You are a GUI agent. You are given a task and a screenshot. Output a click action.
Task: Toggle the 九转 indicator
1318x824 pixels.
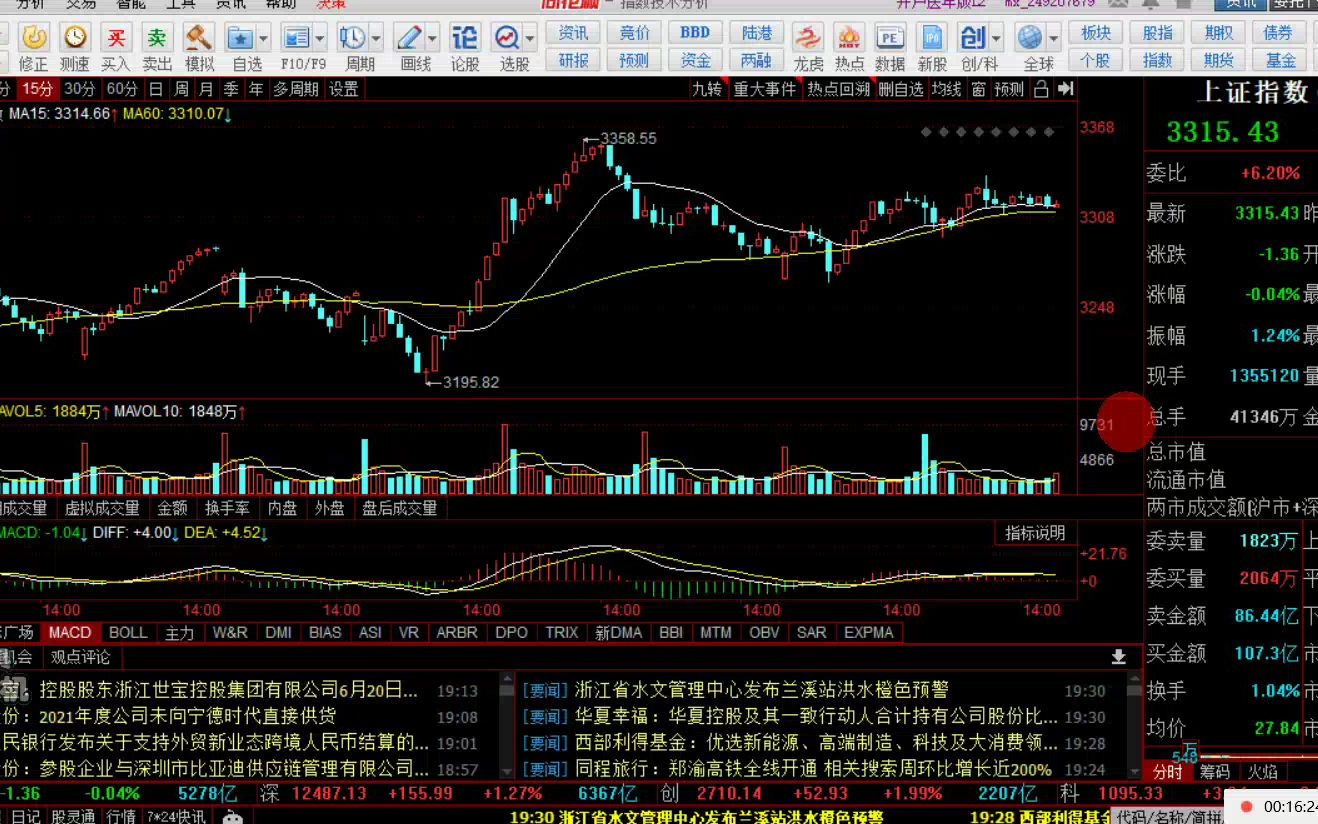[x=707, y=89]
